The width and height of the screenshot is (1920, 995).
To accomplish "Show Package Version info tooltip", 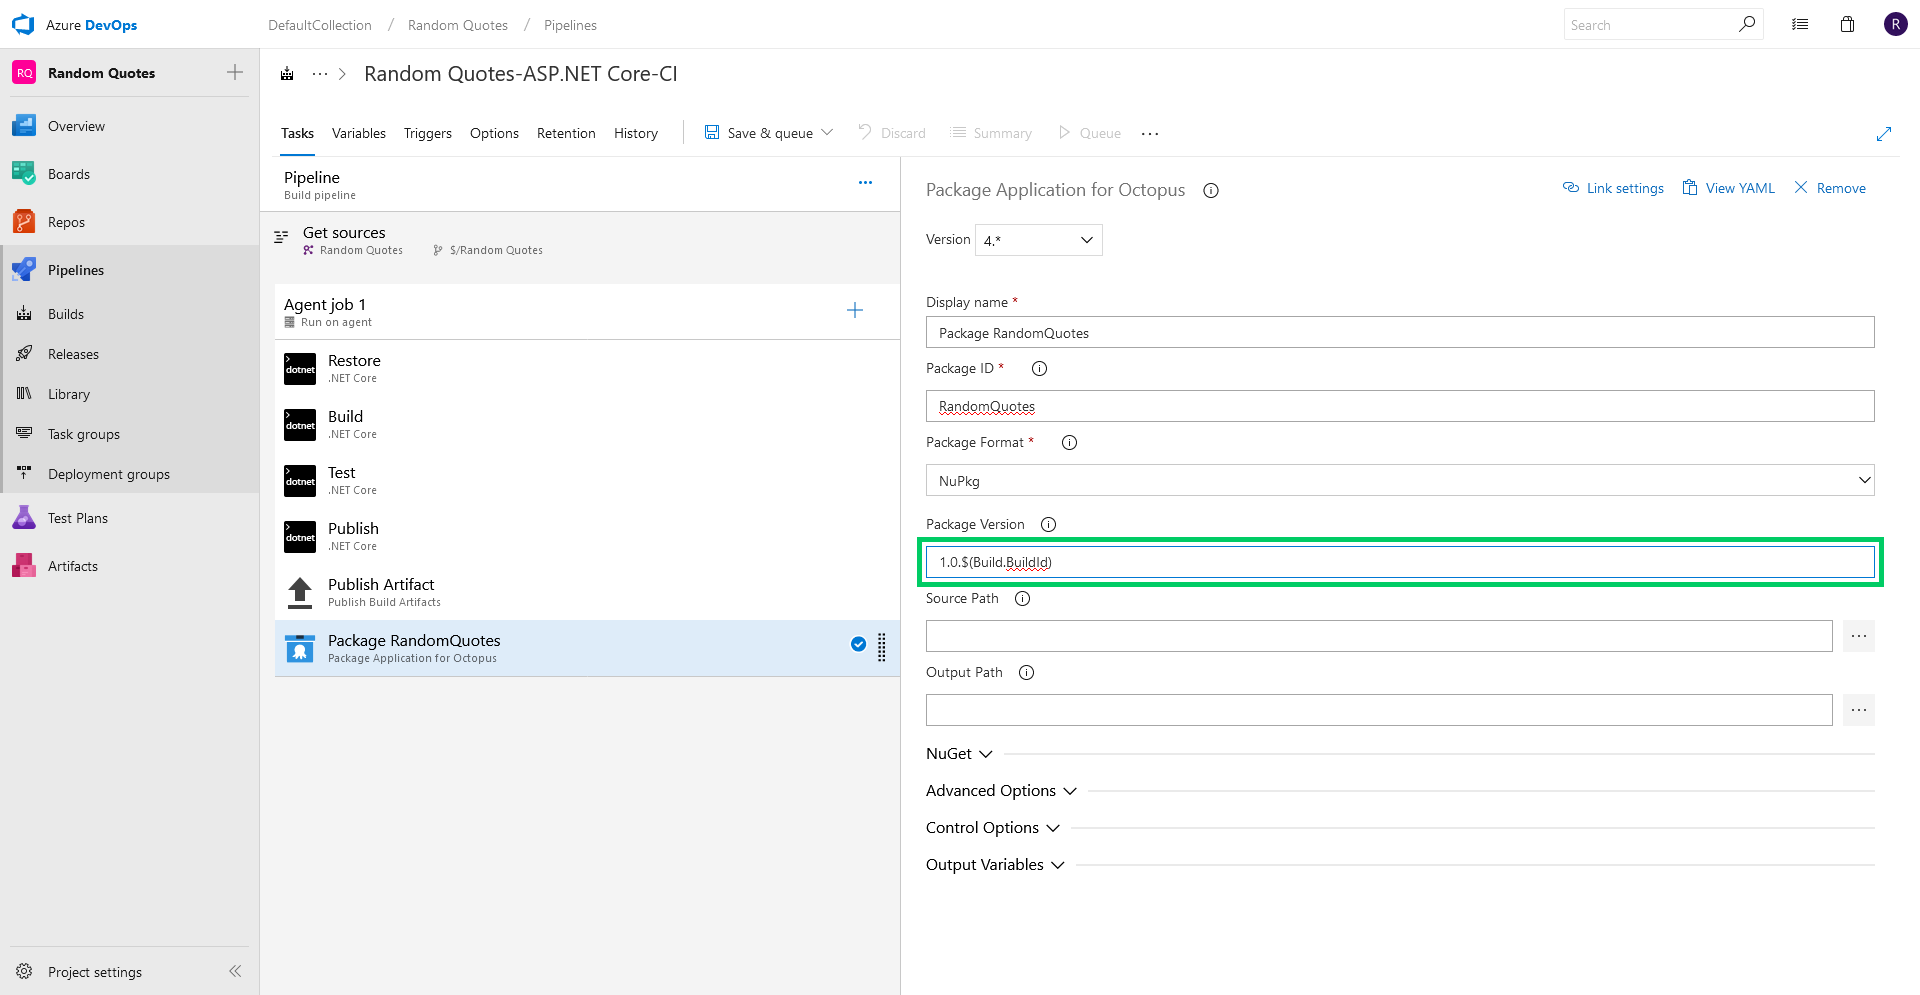I will [1048, 524].
